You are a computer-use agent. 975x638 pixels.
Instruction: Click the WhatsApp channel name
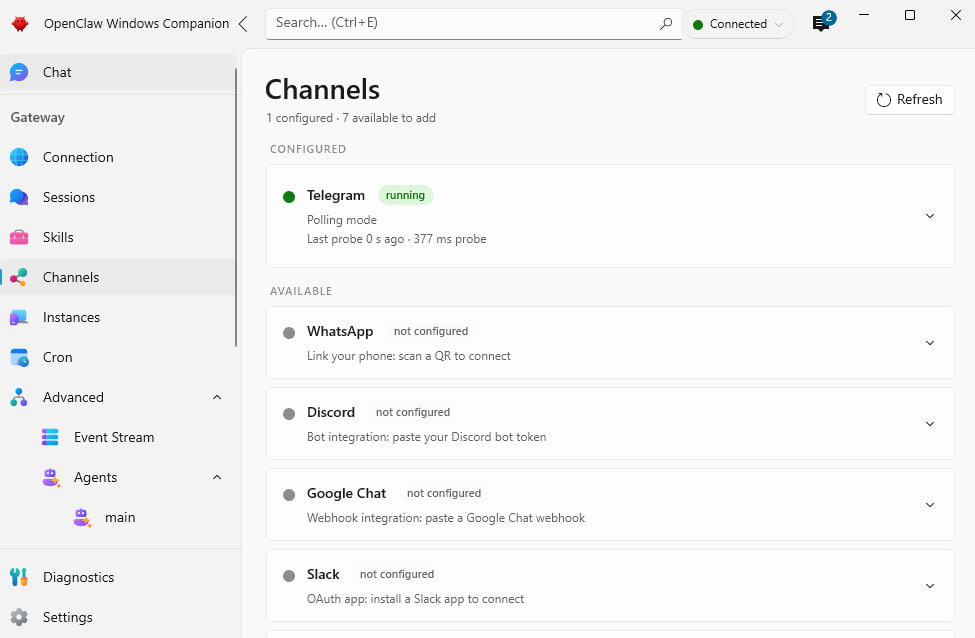(x=340, y=331)
